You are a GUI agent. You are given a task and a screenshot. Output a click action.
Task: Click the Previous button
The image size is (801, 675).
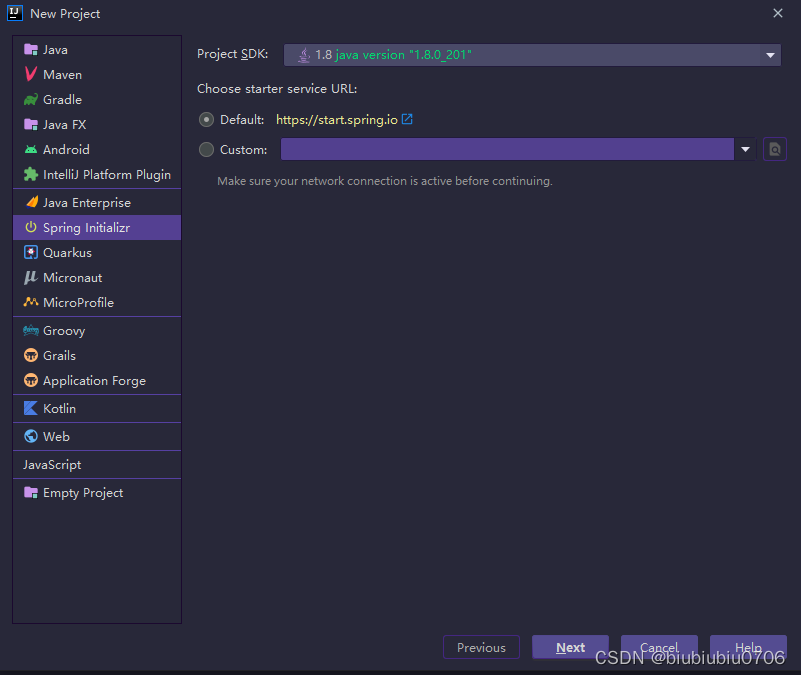coord(481,647)
